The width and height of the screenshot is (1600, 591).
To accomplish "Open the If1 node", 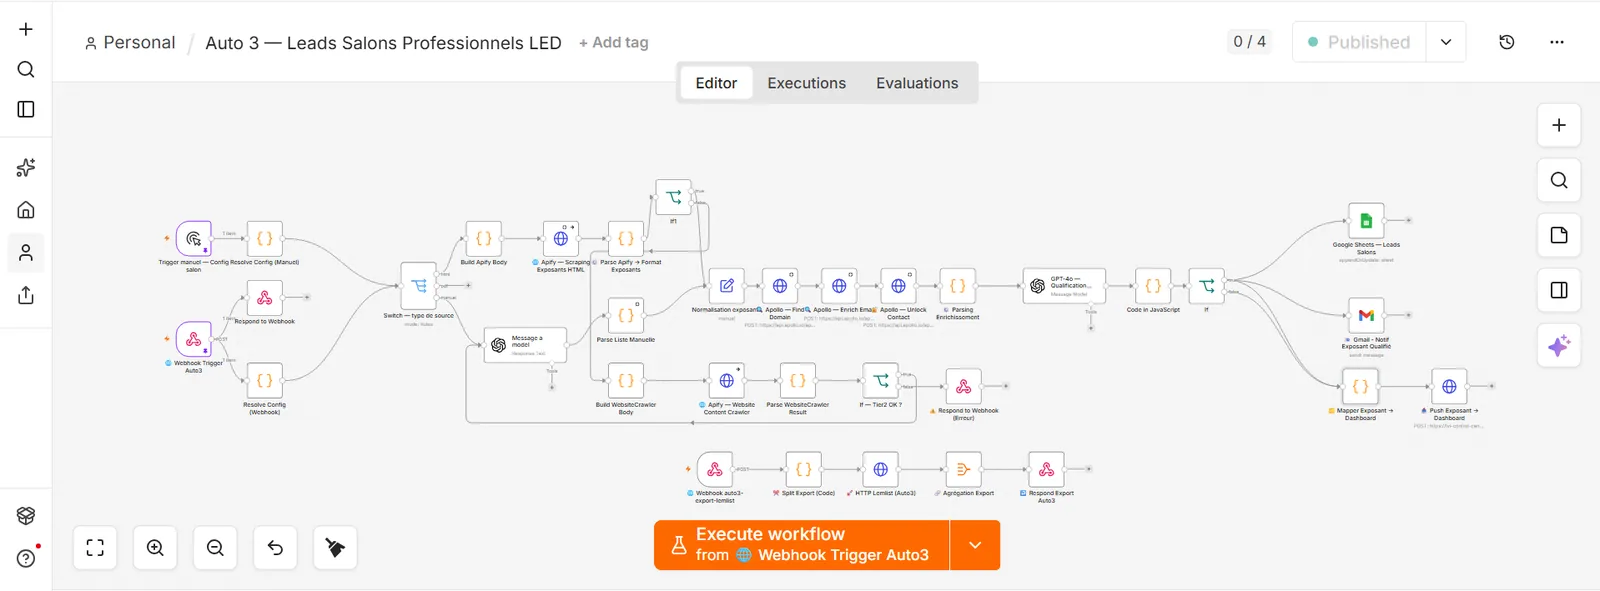I will (674, 198).
